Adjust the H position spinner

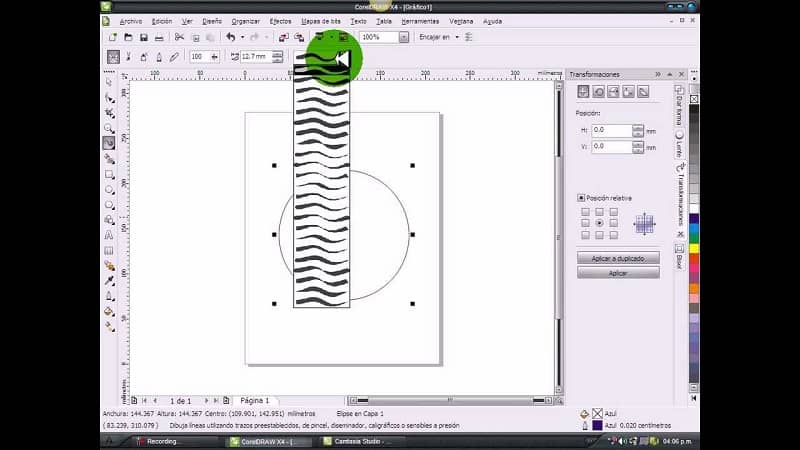click(638, 131)
